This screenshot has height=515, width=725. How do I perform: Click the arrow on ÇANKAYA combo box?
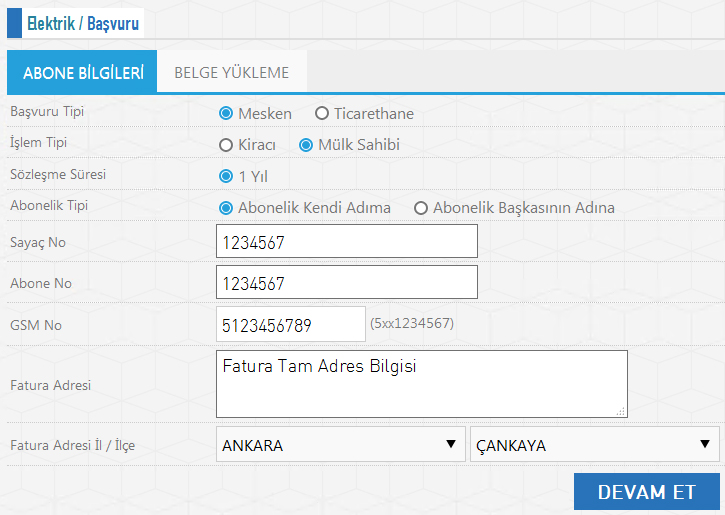(x=705, y=444)
